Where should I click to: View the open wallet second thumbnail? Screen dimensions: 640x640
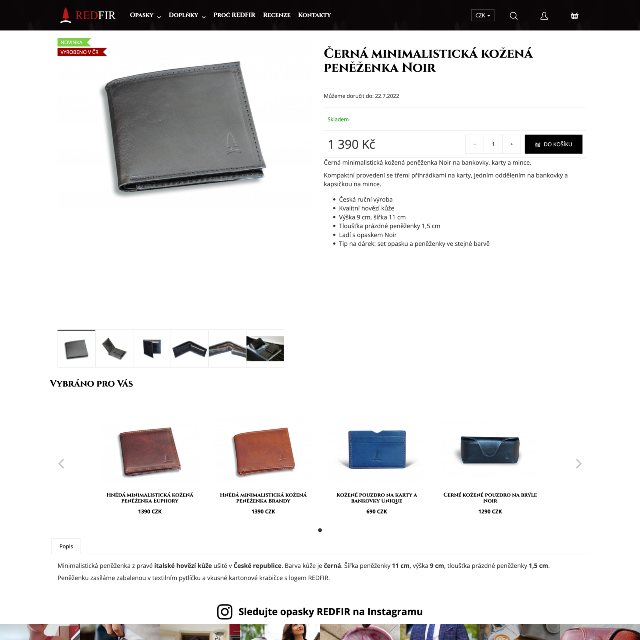click(x=114, y=349)
